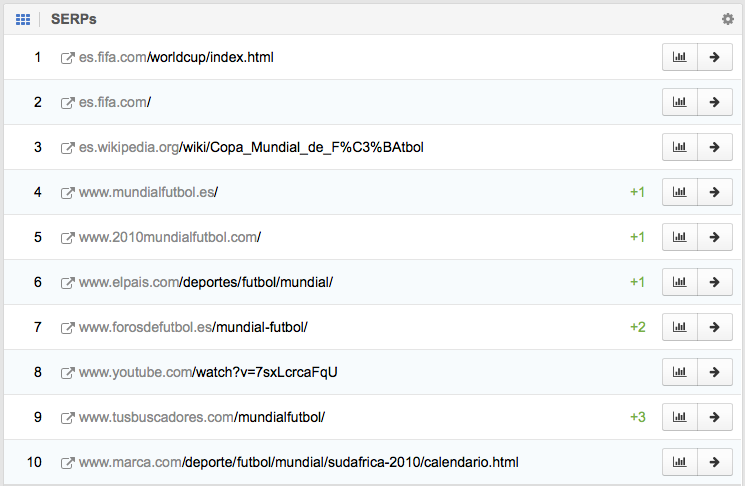Show the chart for www.2010mundialfutbol.com
This screenshot has width=745, height=486.
[679, 237]
